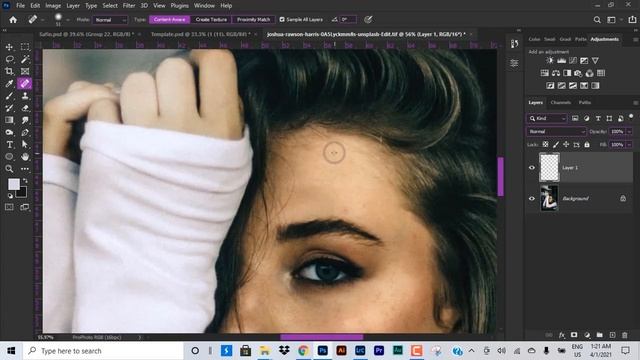
Task: Select the Pen tool
Action: pos(25,132)
